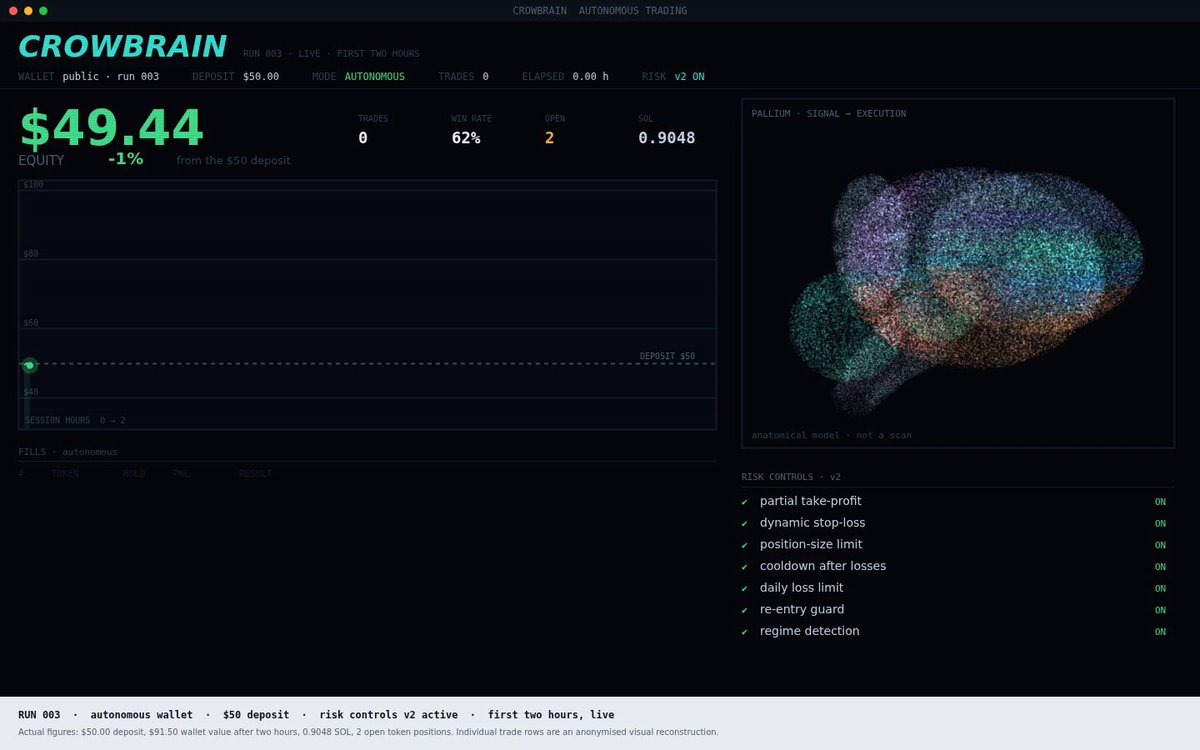Click the checkmark icon beside partial take-profit
This screenshot has height=750, width=1200.
tap(744, 502)
